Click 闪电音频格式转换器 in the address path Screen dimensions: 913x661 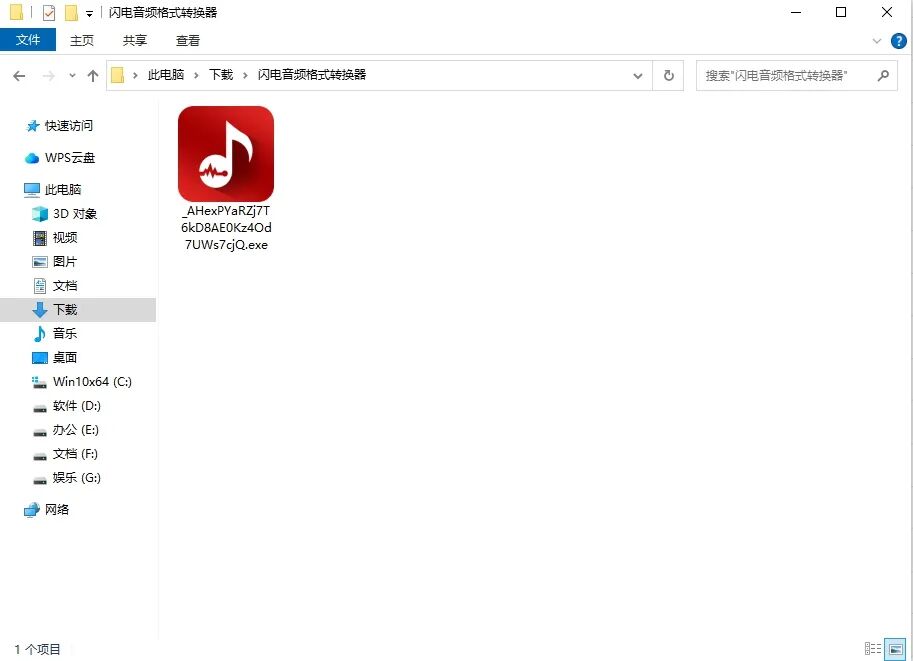click(312, 75)
